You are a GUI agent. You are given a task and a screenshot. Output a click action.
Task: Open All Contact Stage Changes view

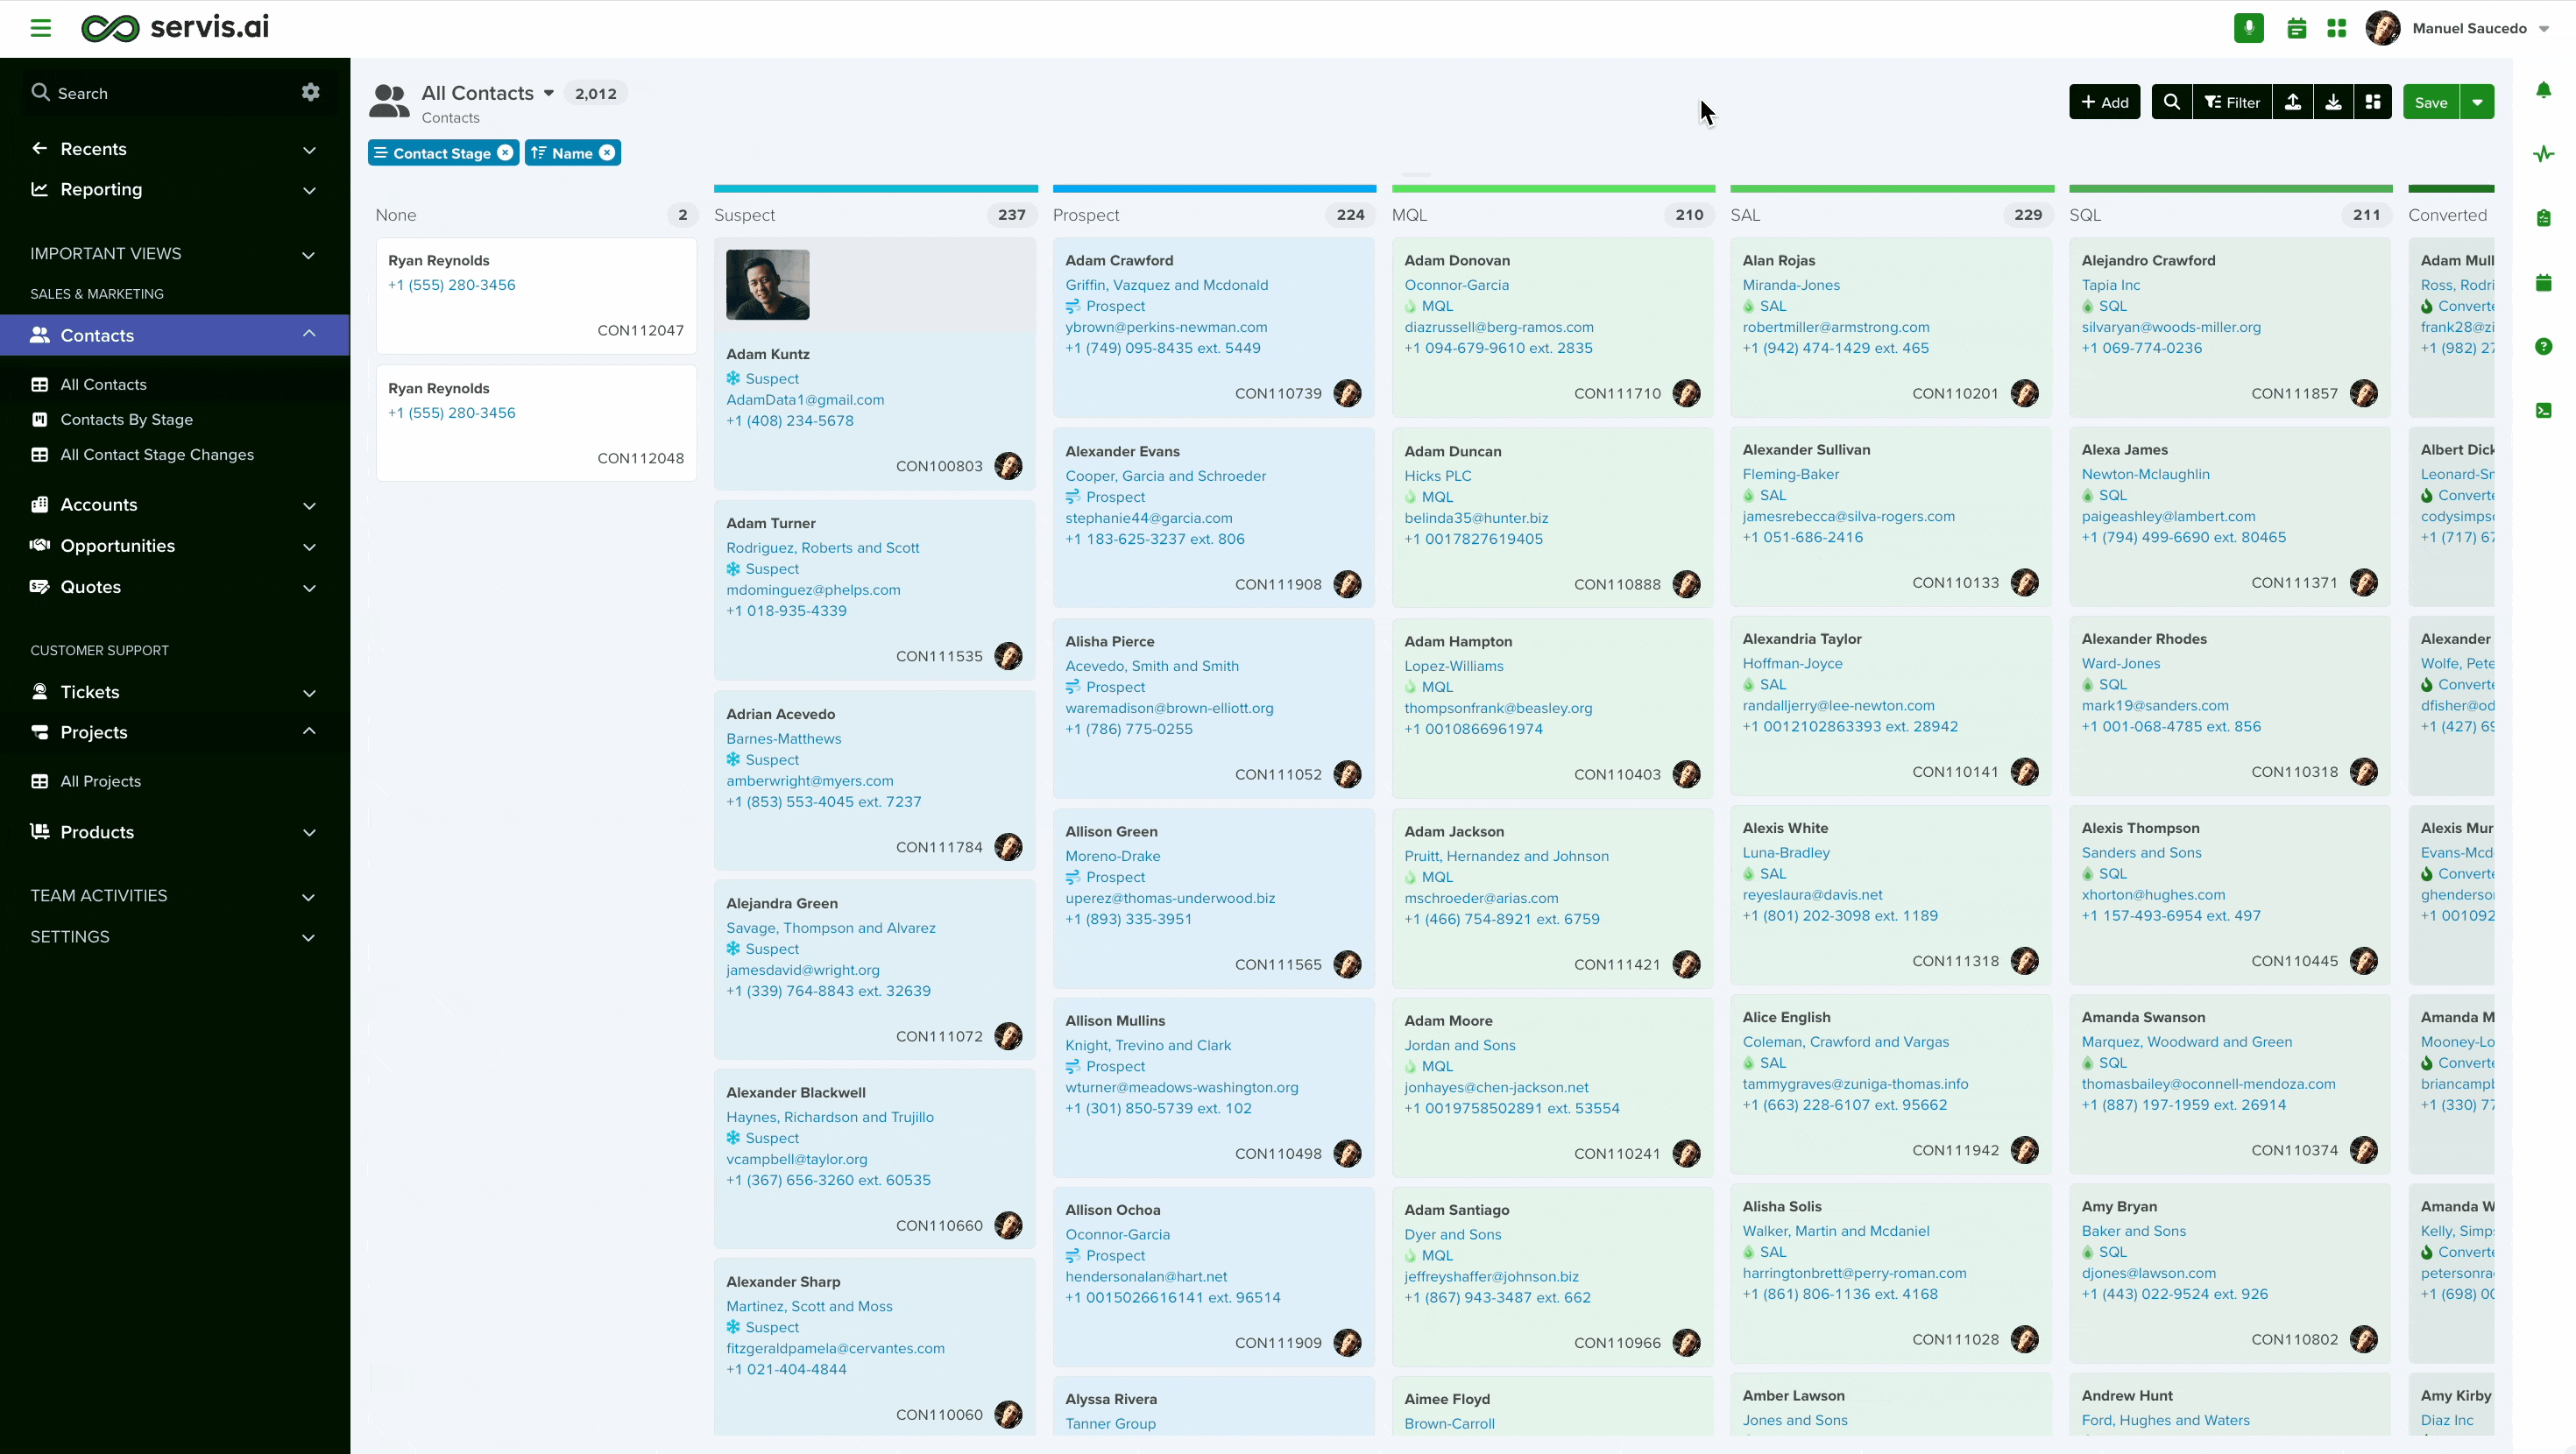point(157,455)
